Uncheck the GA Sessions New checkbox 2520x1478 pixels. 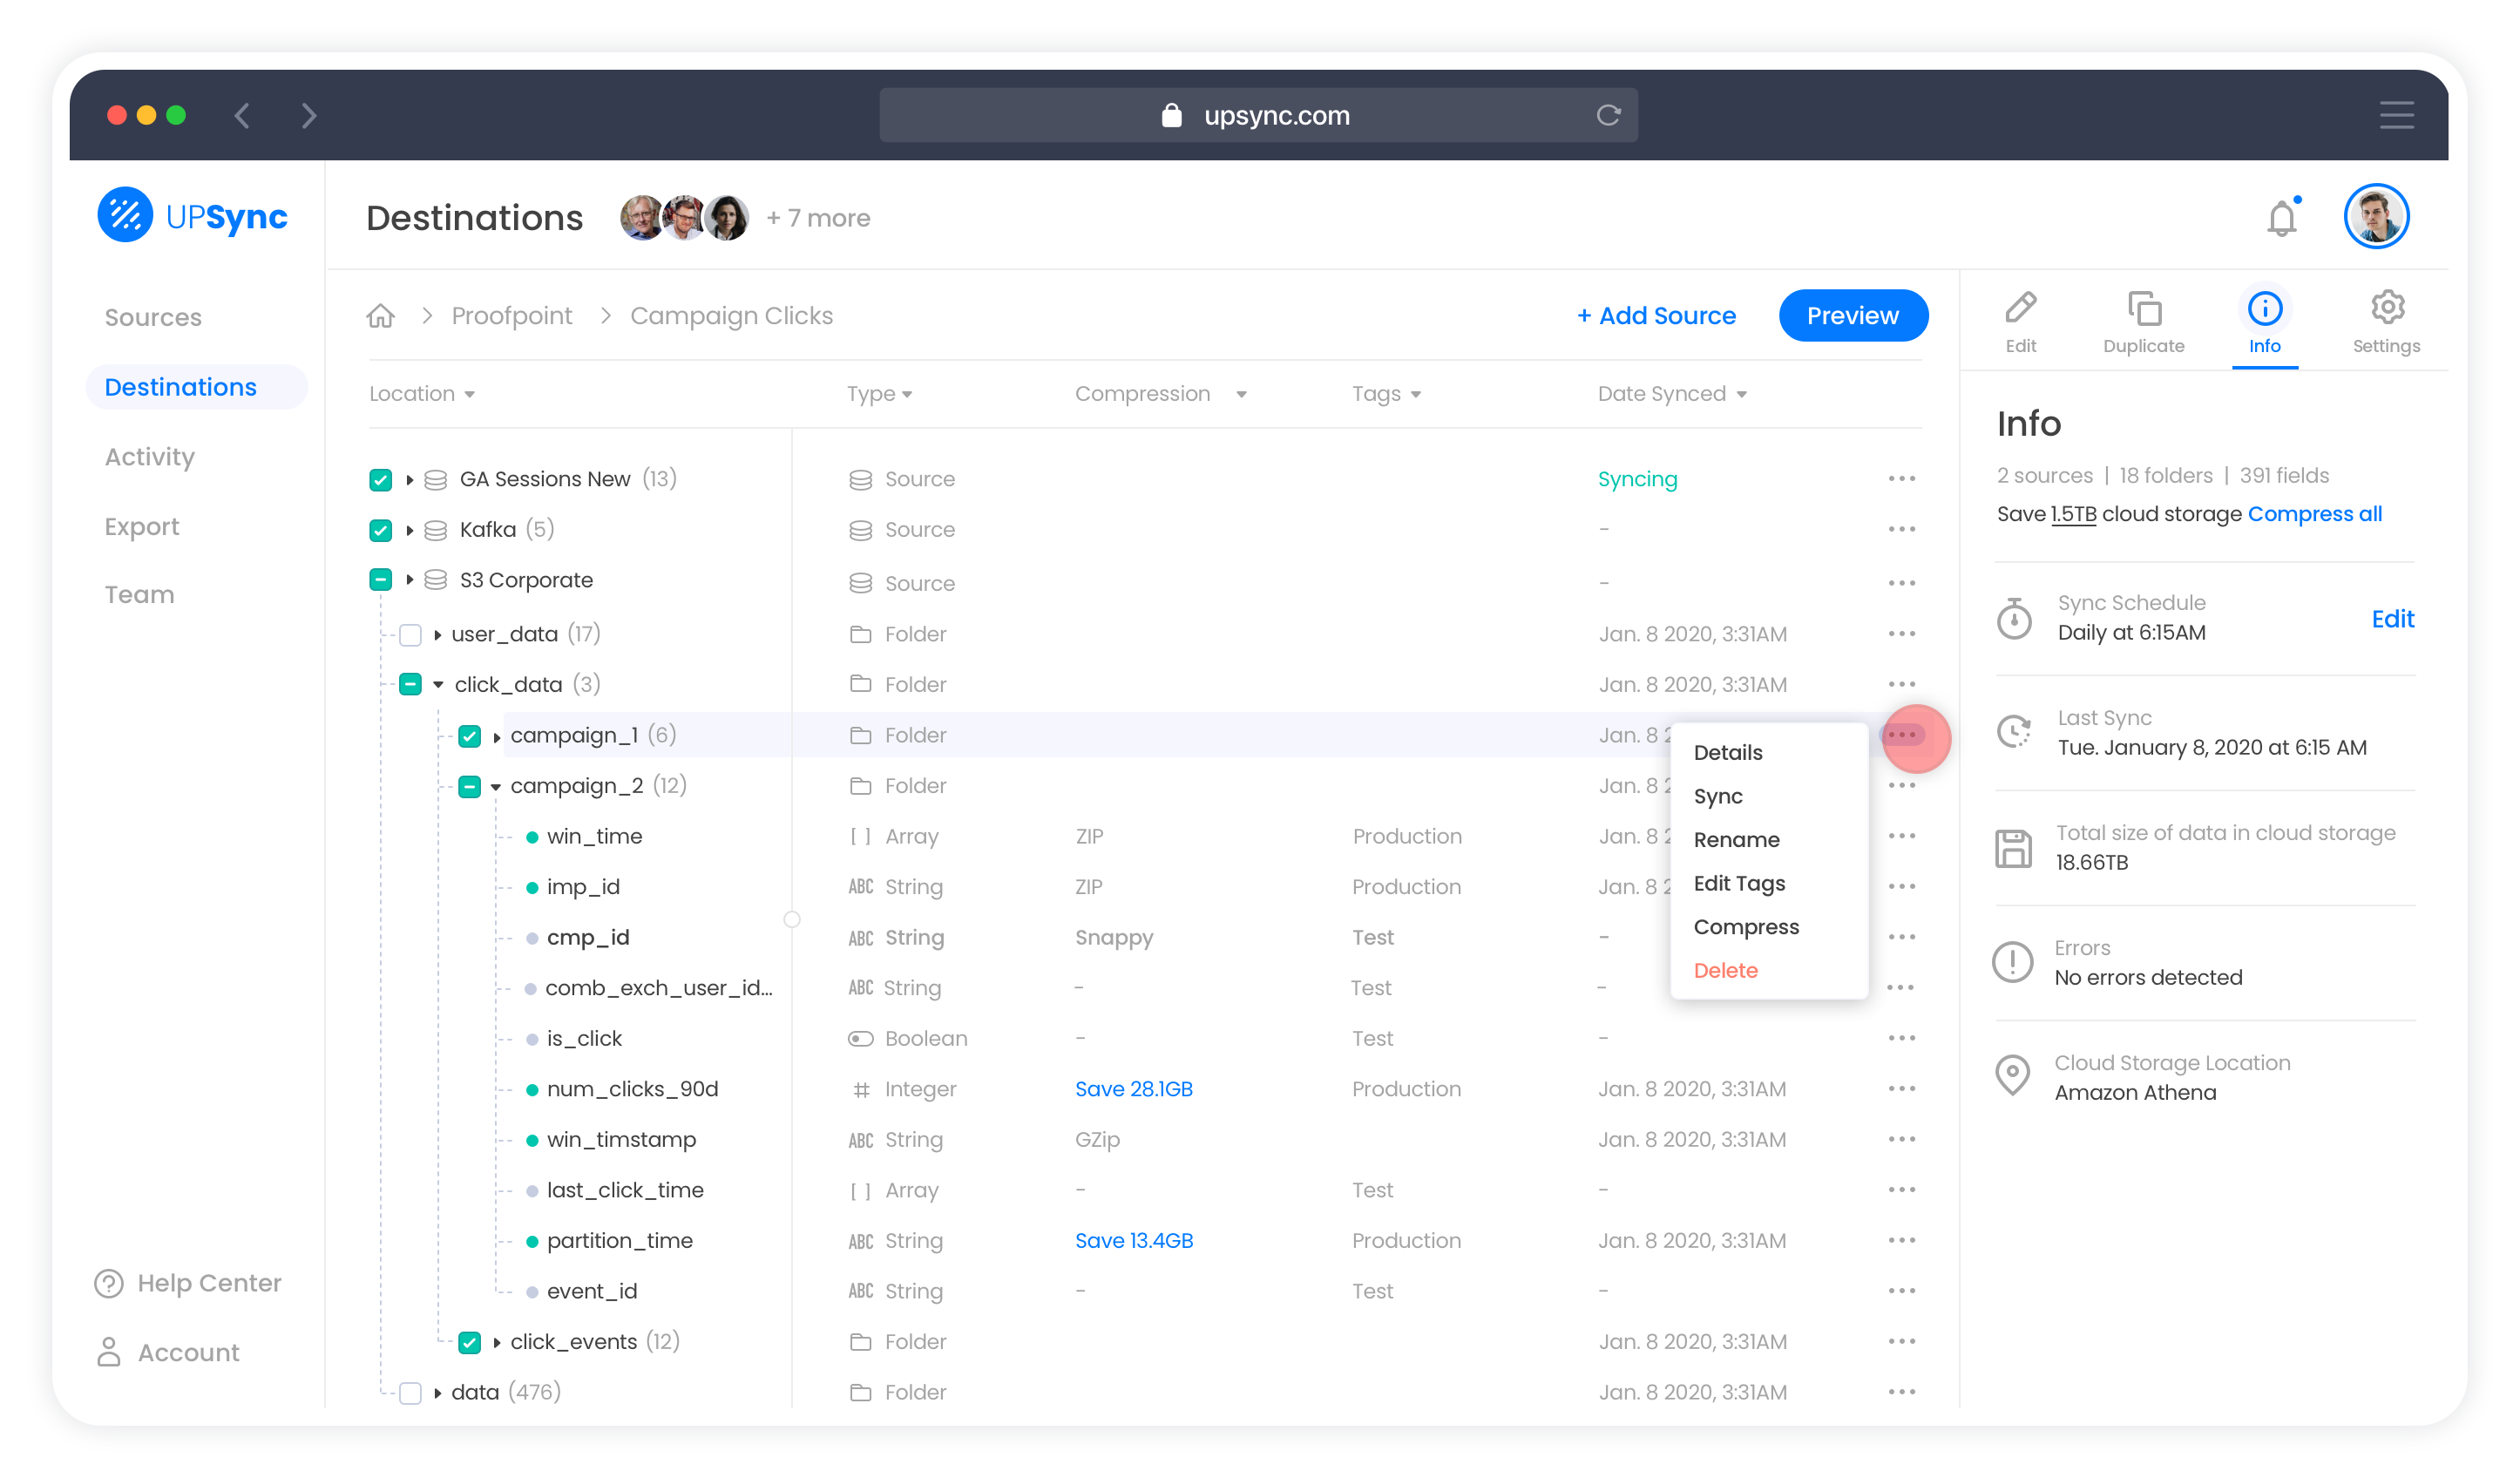[380, 480]
